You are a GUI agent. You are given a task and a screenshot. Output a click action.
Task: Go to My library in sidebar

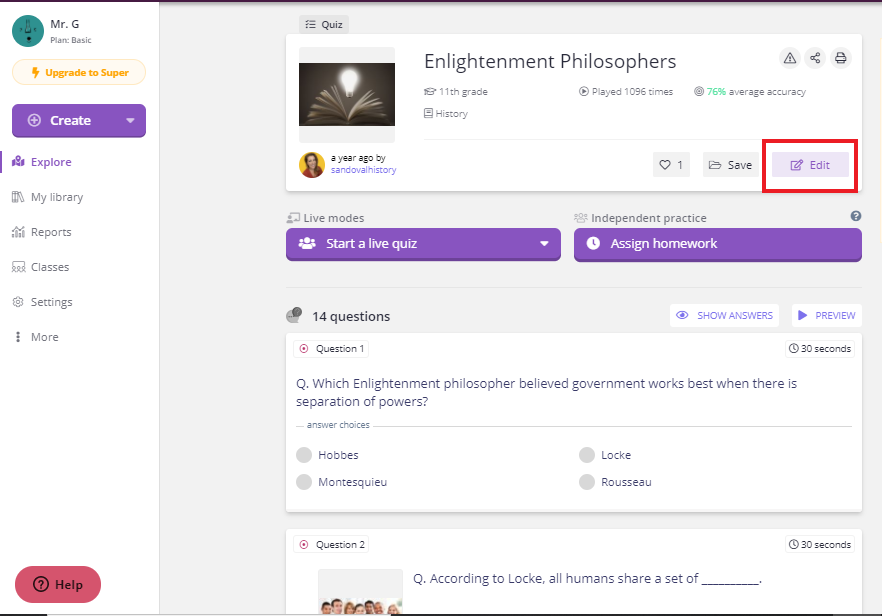47,197
